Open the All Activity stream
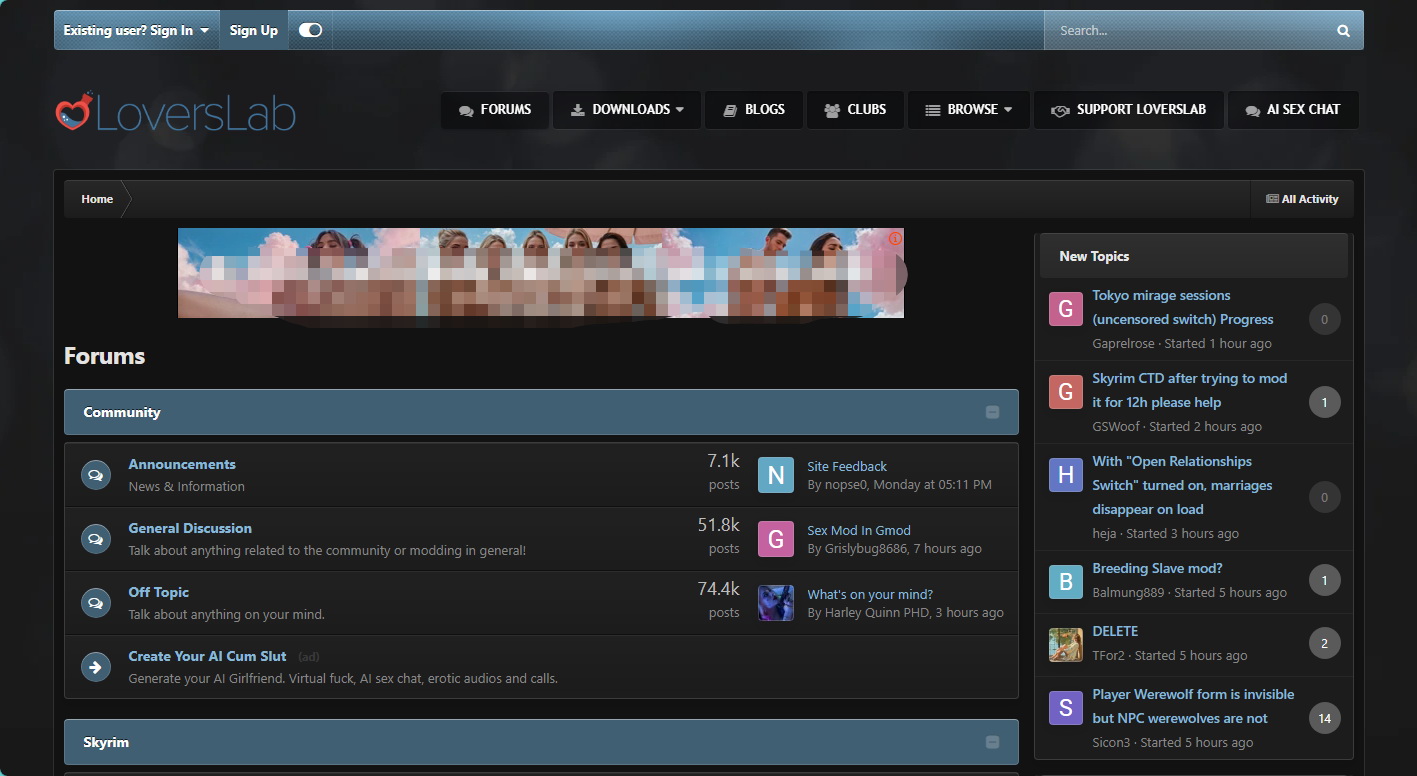 (x=1302, y=199)
